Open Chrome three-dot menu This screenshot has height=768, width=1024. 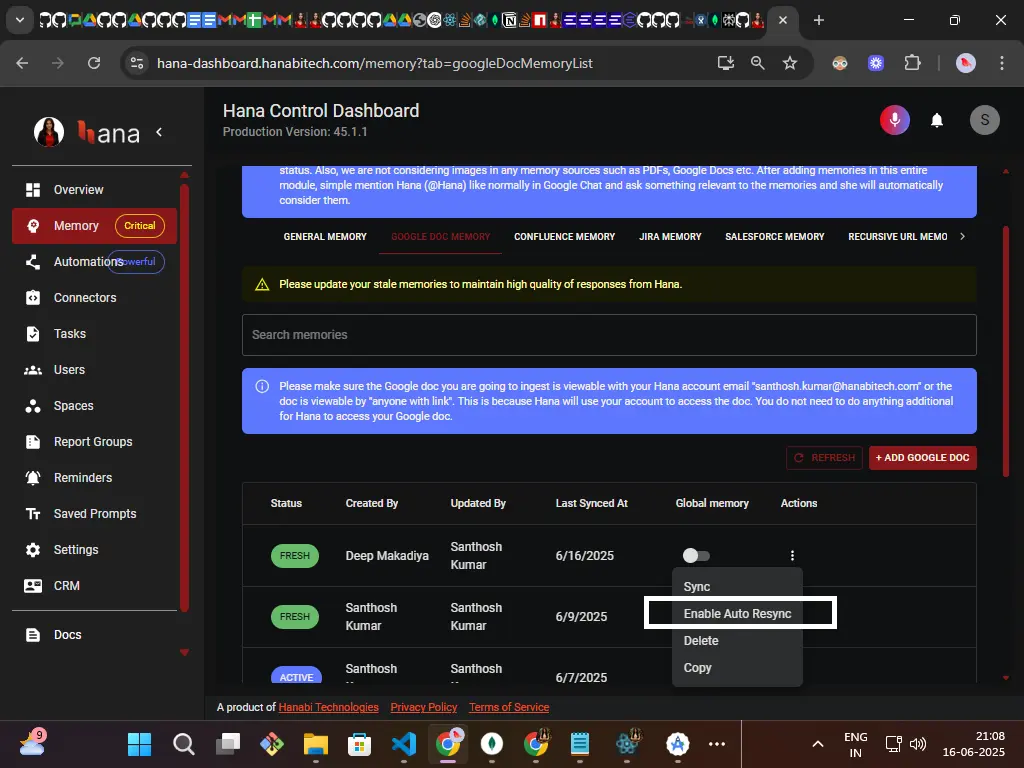coord(1002,63)
